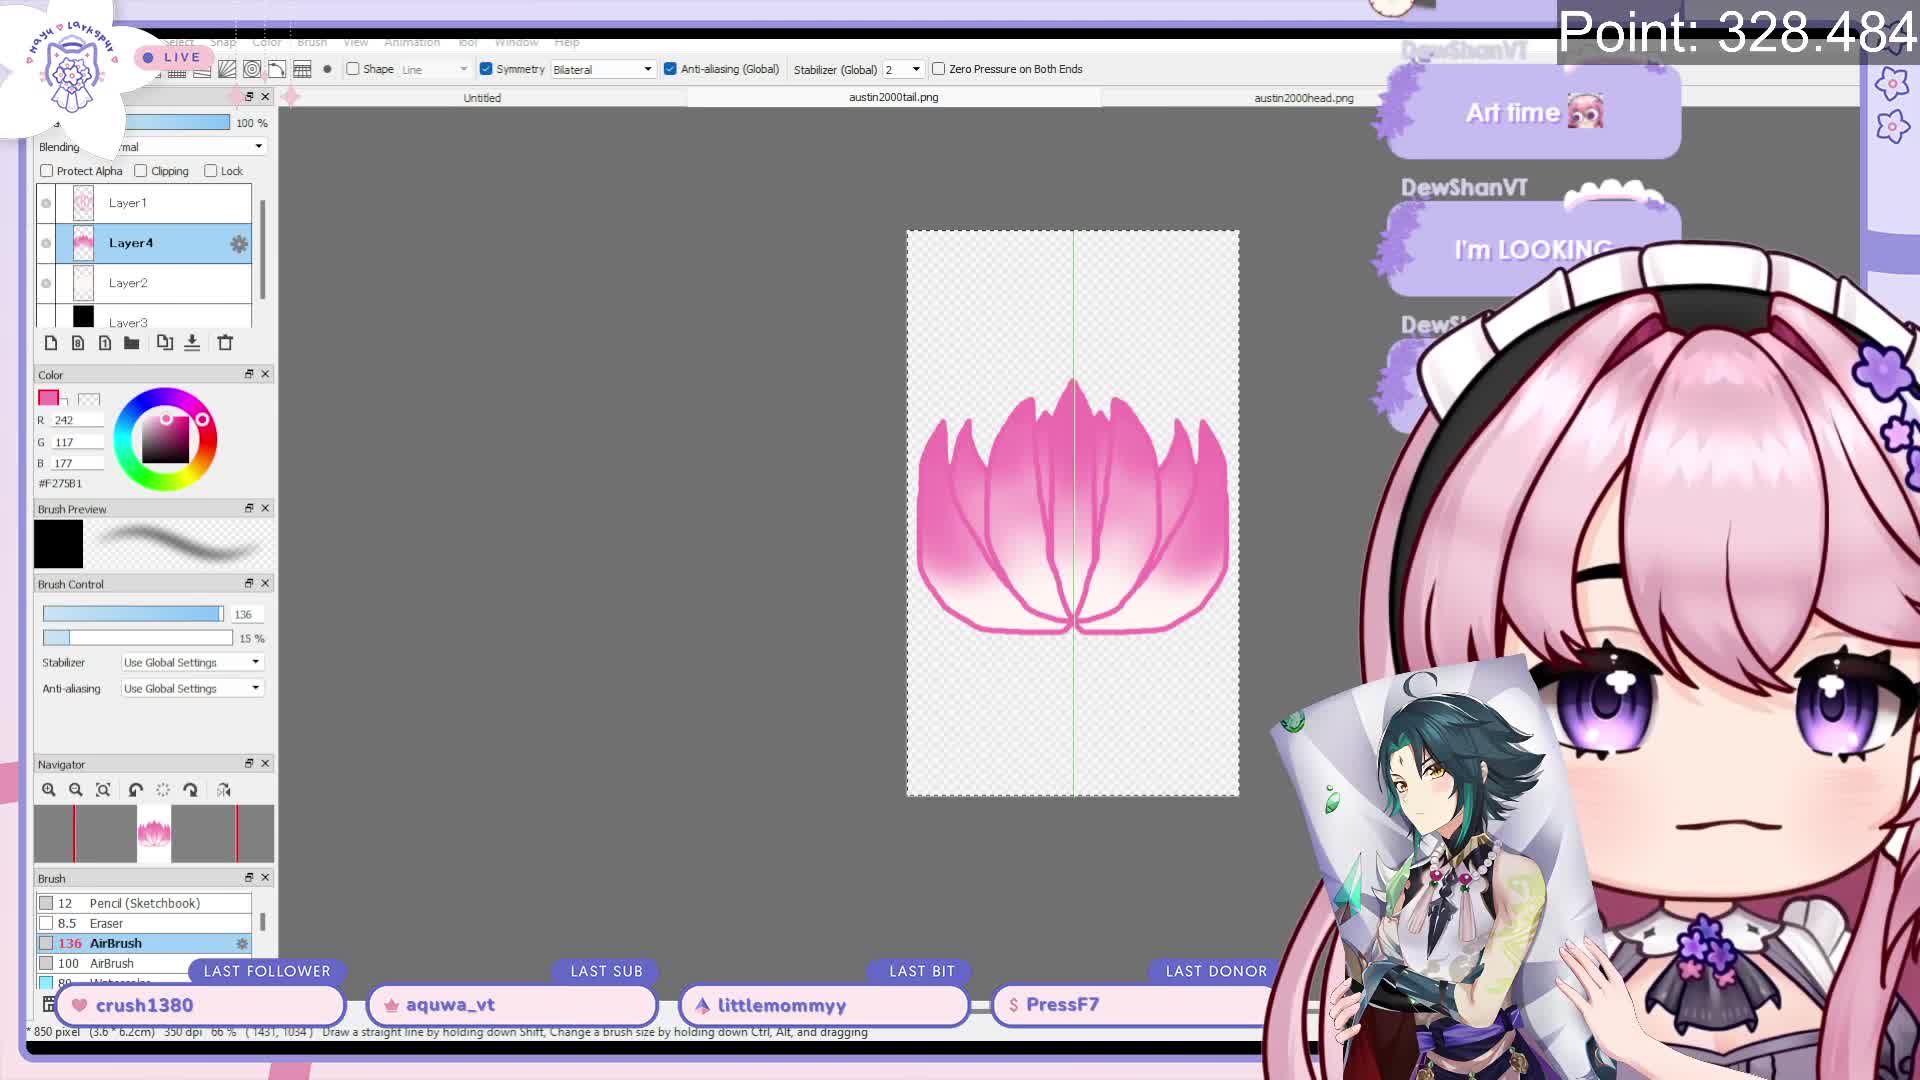This screenshot has width=1920, height=1080.
Task: Open the View menu
Action: tap(355, 43)
